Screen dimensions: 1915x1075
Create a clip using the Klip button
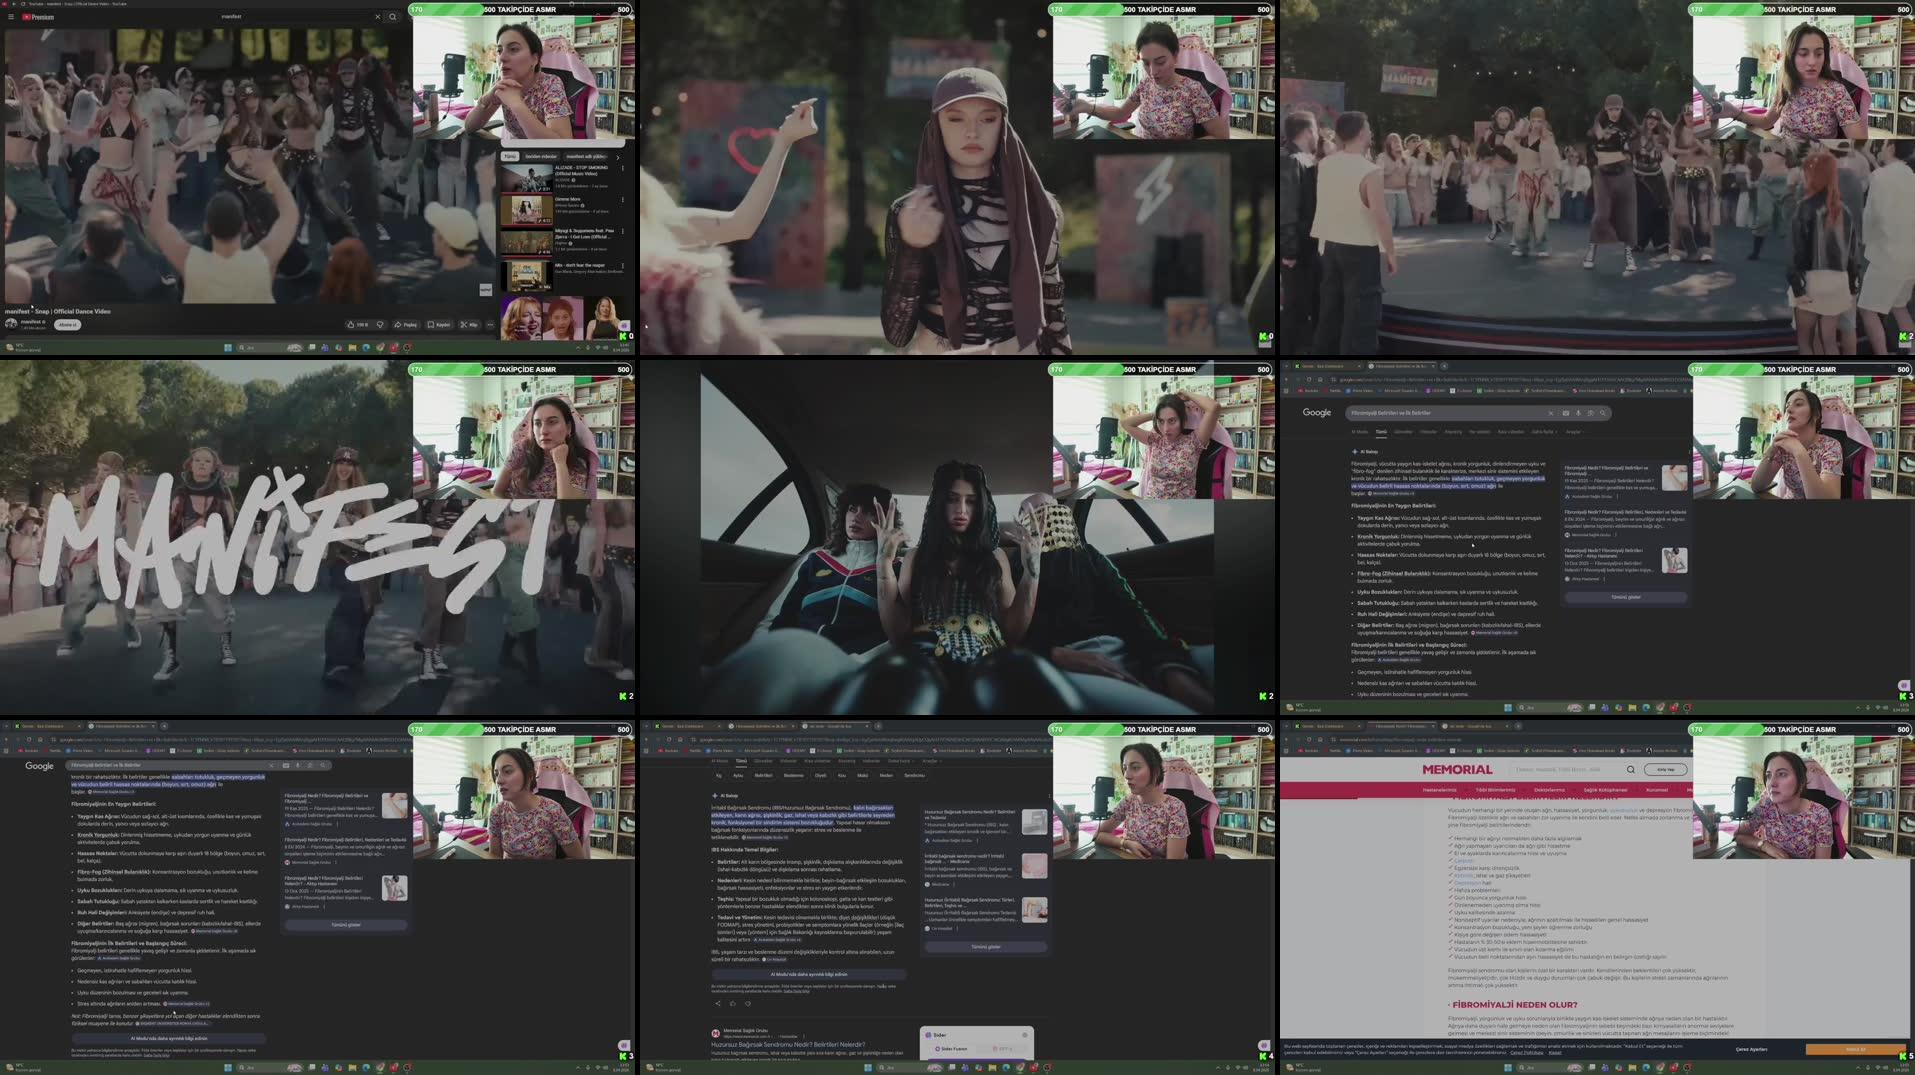tap(471, 324)
